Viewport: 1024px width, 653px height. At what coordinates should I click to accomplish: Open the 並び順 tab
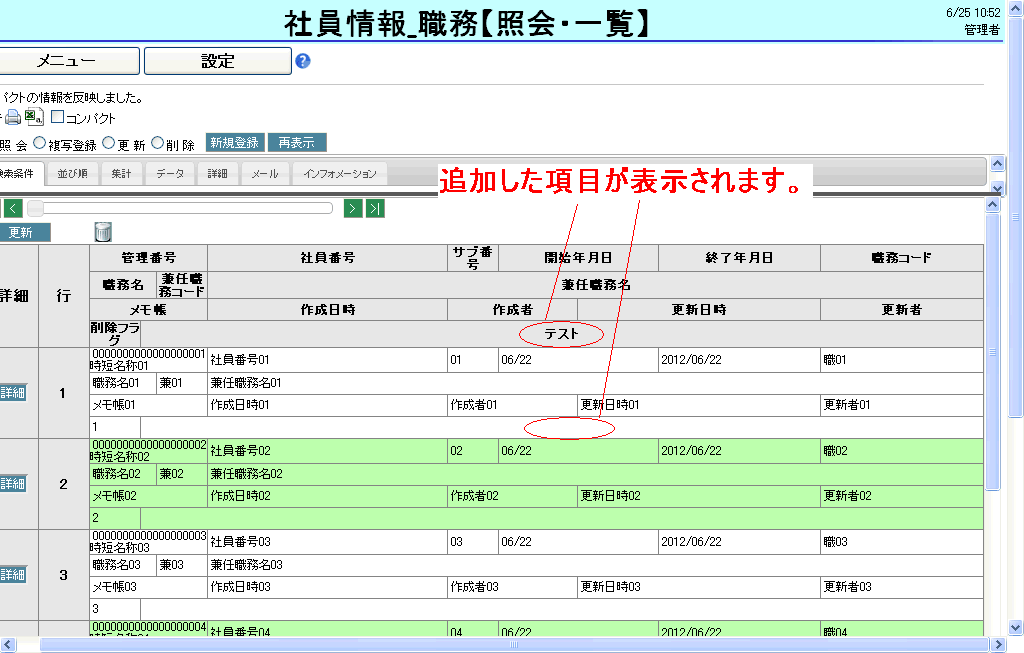tap(72, 174)
